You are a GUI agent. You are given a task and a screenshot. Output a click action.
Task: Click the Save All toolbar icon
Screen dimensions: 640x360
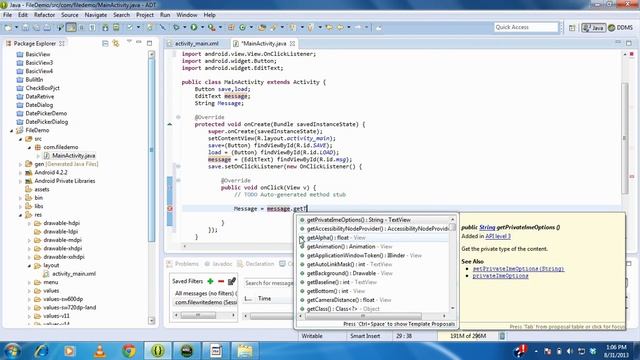coord(36,27)
